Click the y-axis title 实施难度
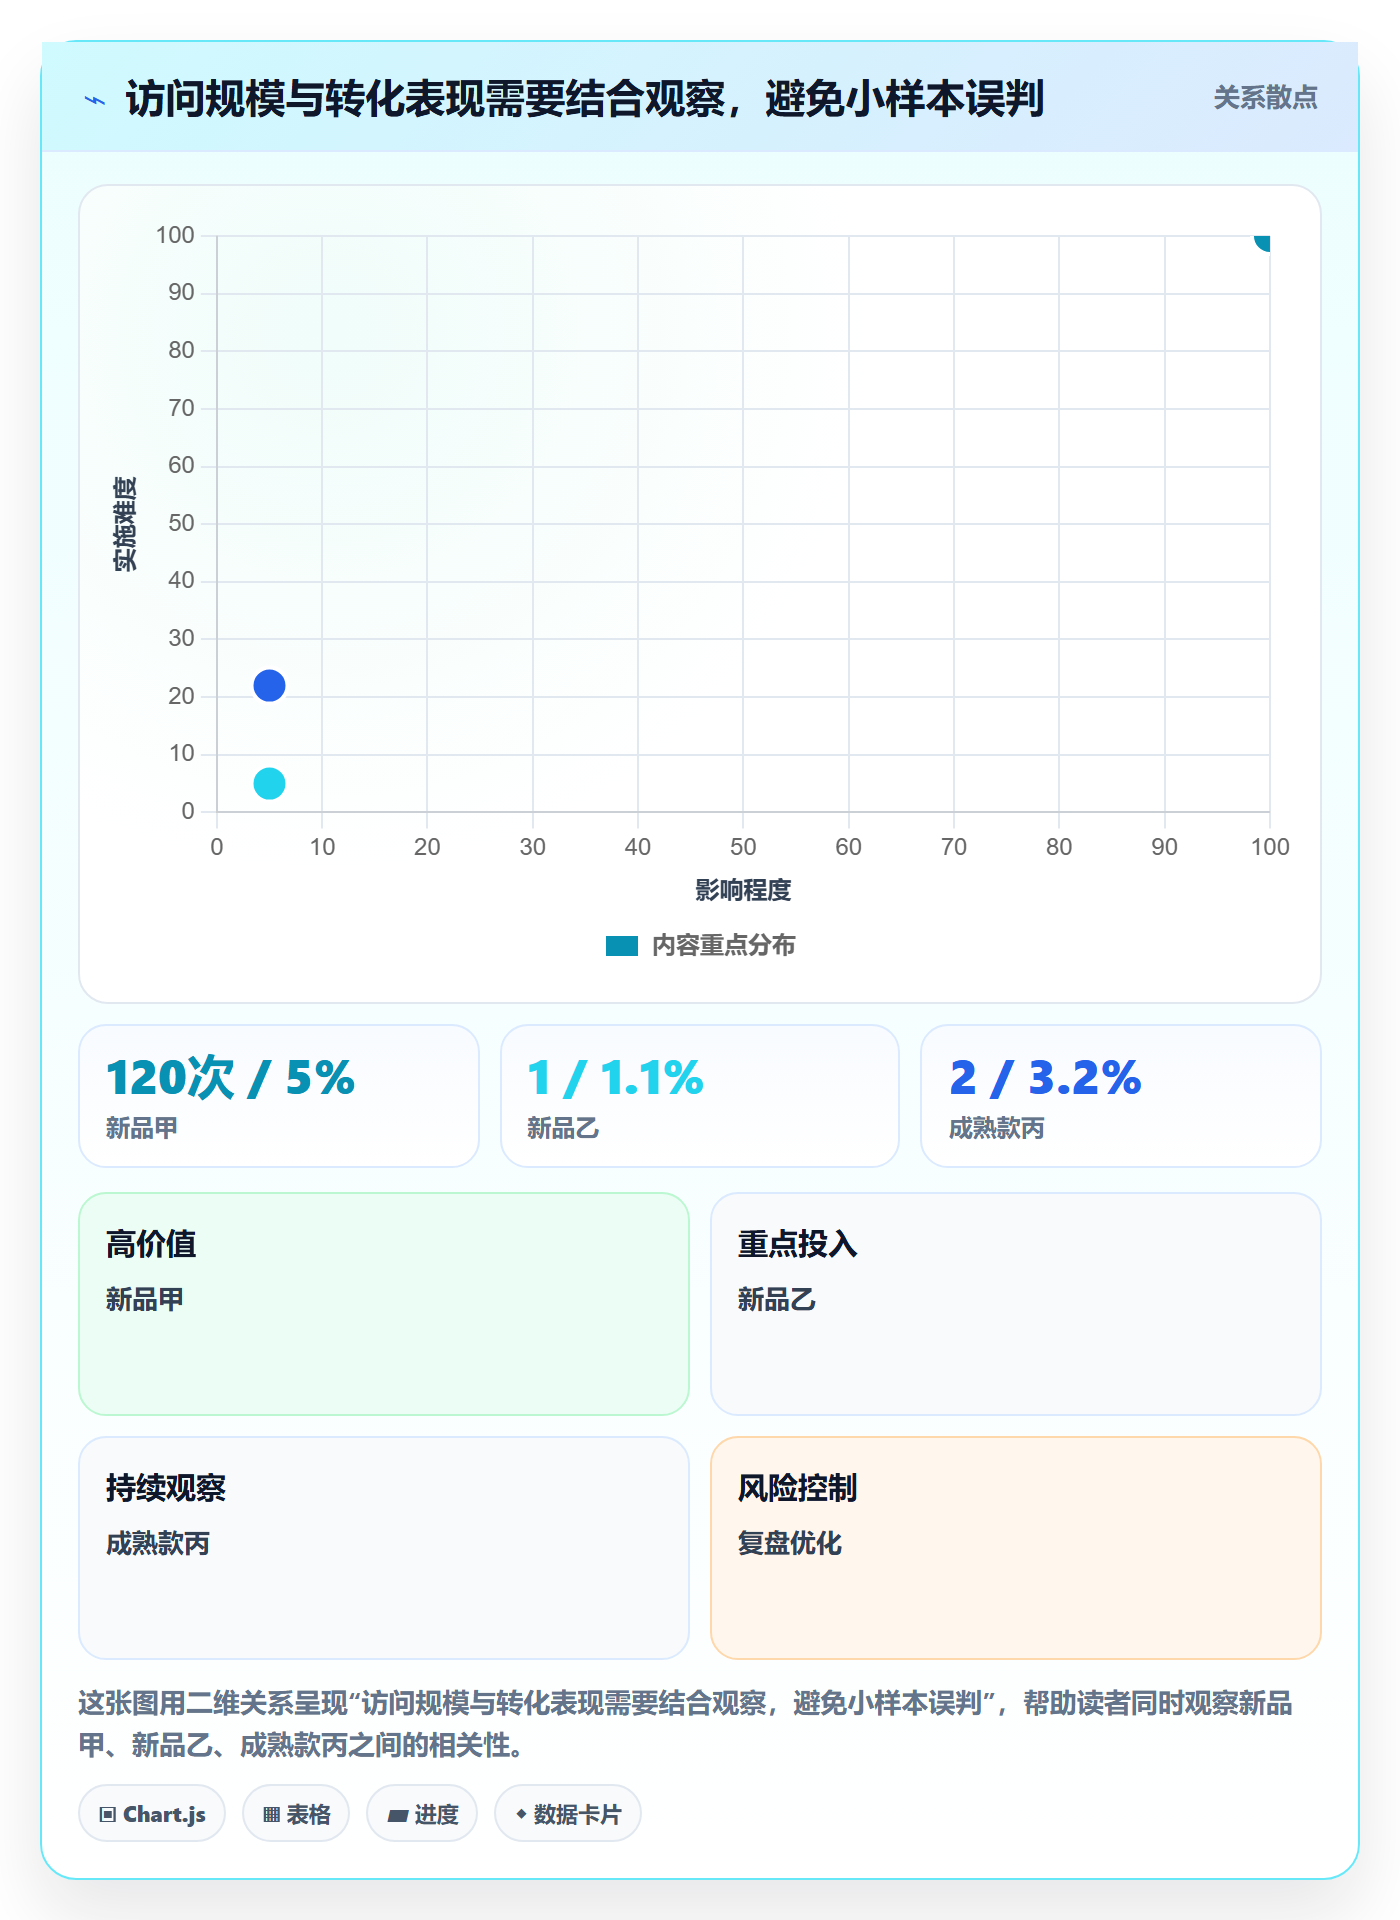 pos(125,524)
